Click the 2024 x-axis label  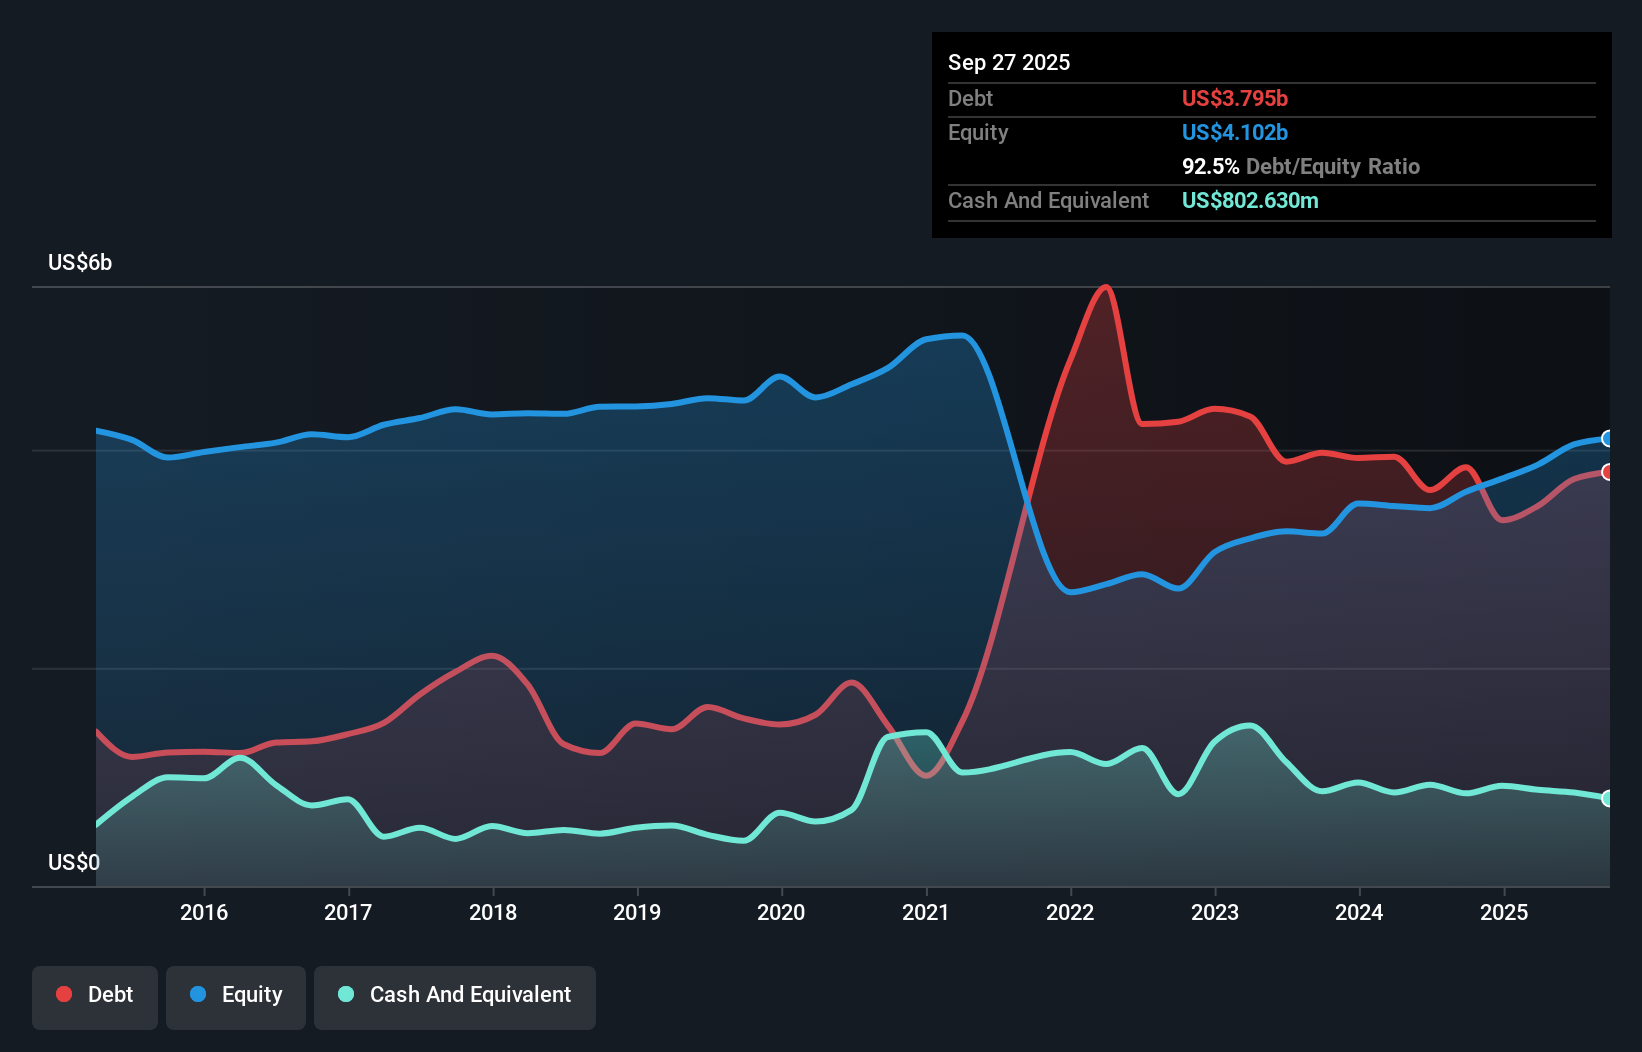[x=1359, y=912]
